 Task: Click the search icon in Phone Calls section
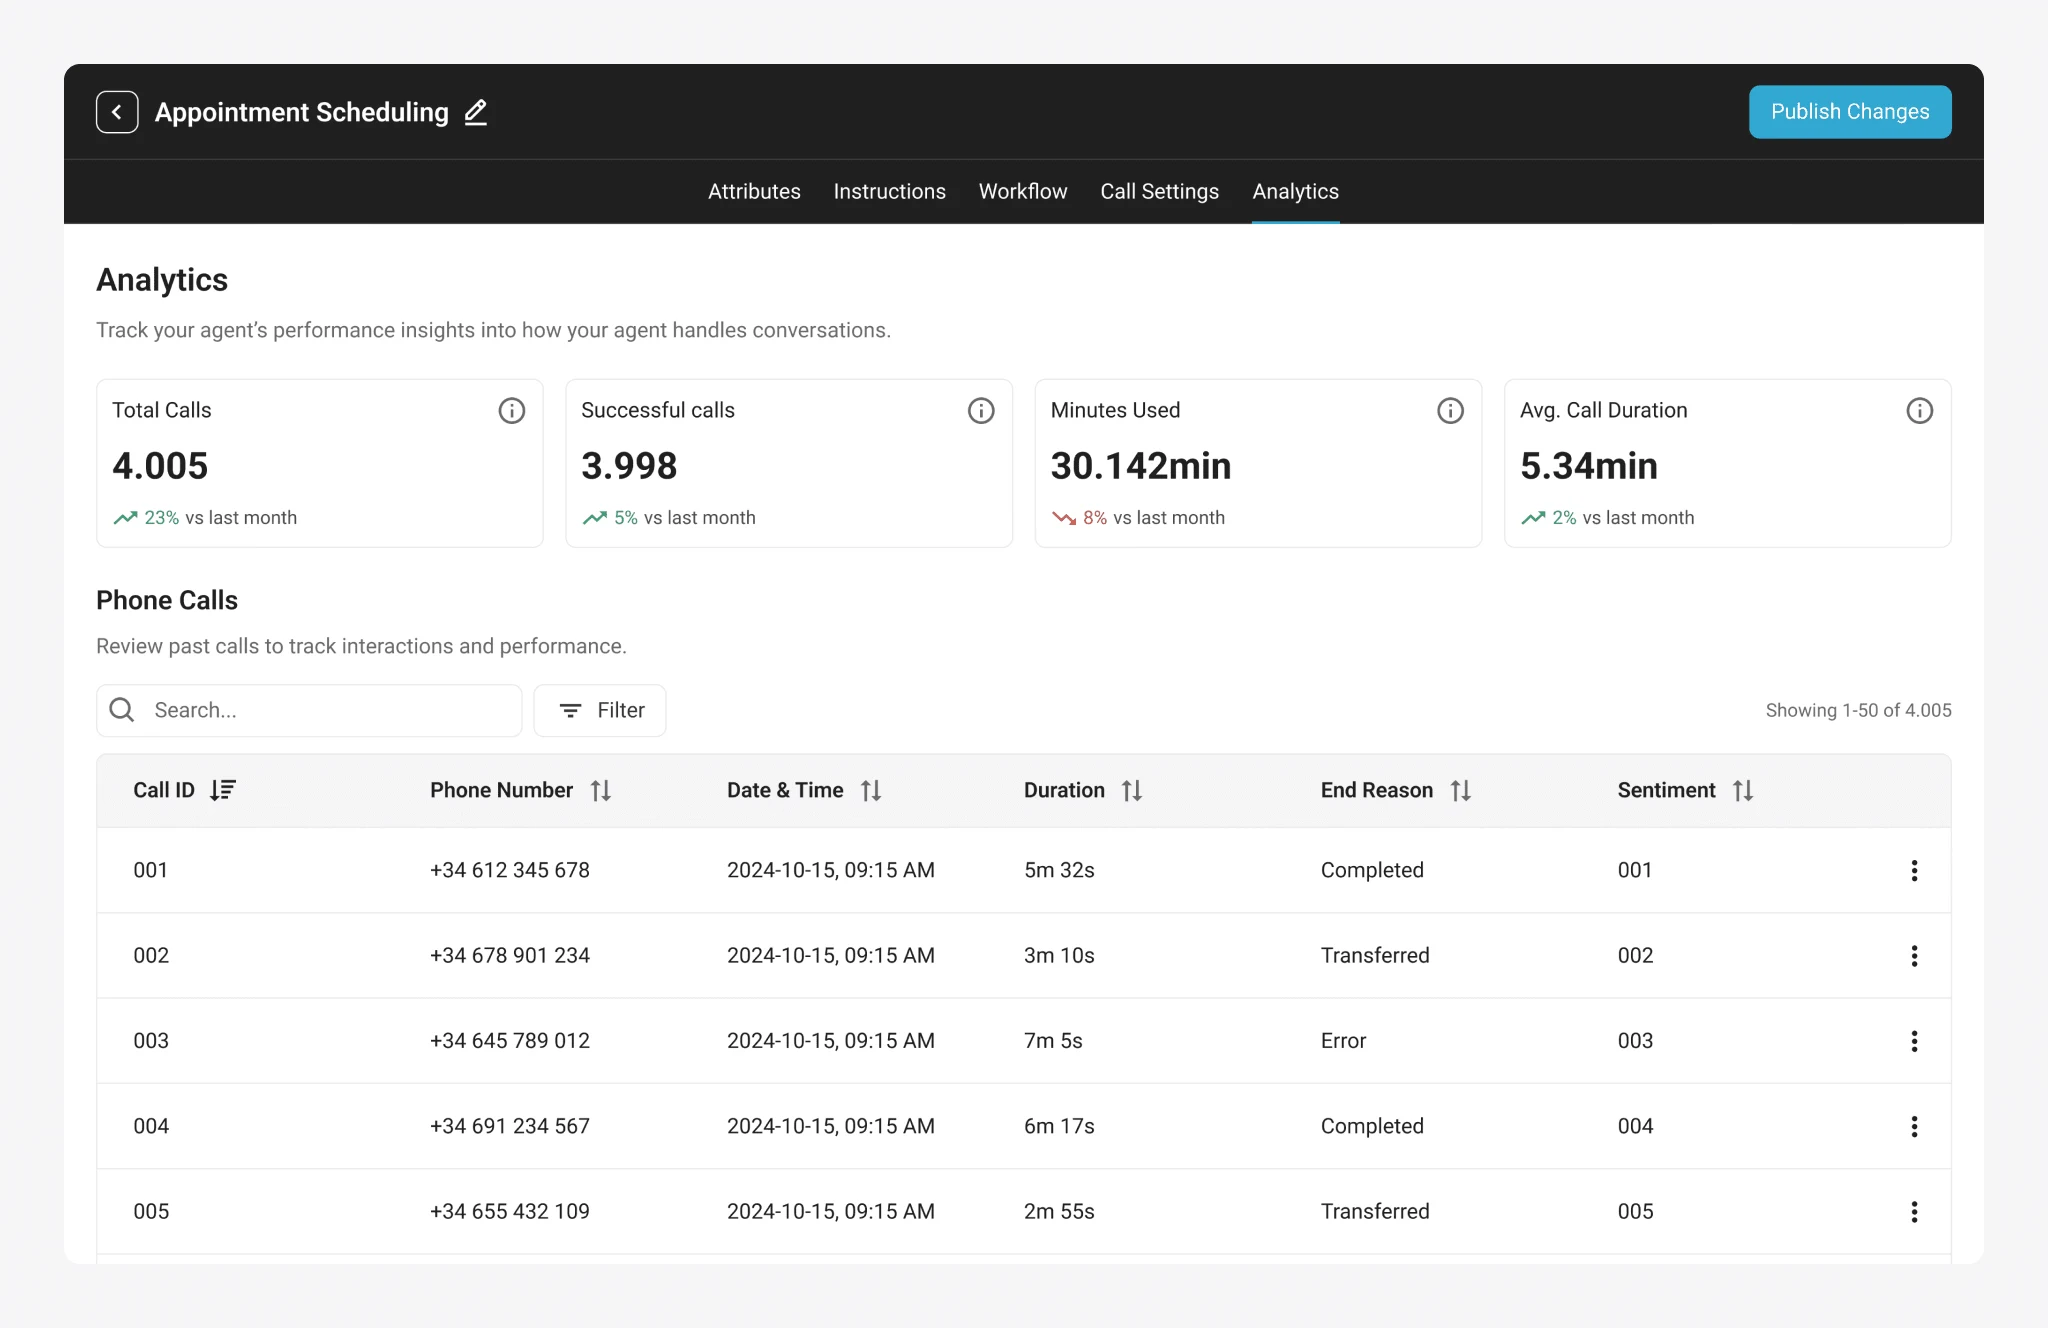124,710
